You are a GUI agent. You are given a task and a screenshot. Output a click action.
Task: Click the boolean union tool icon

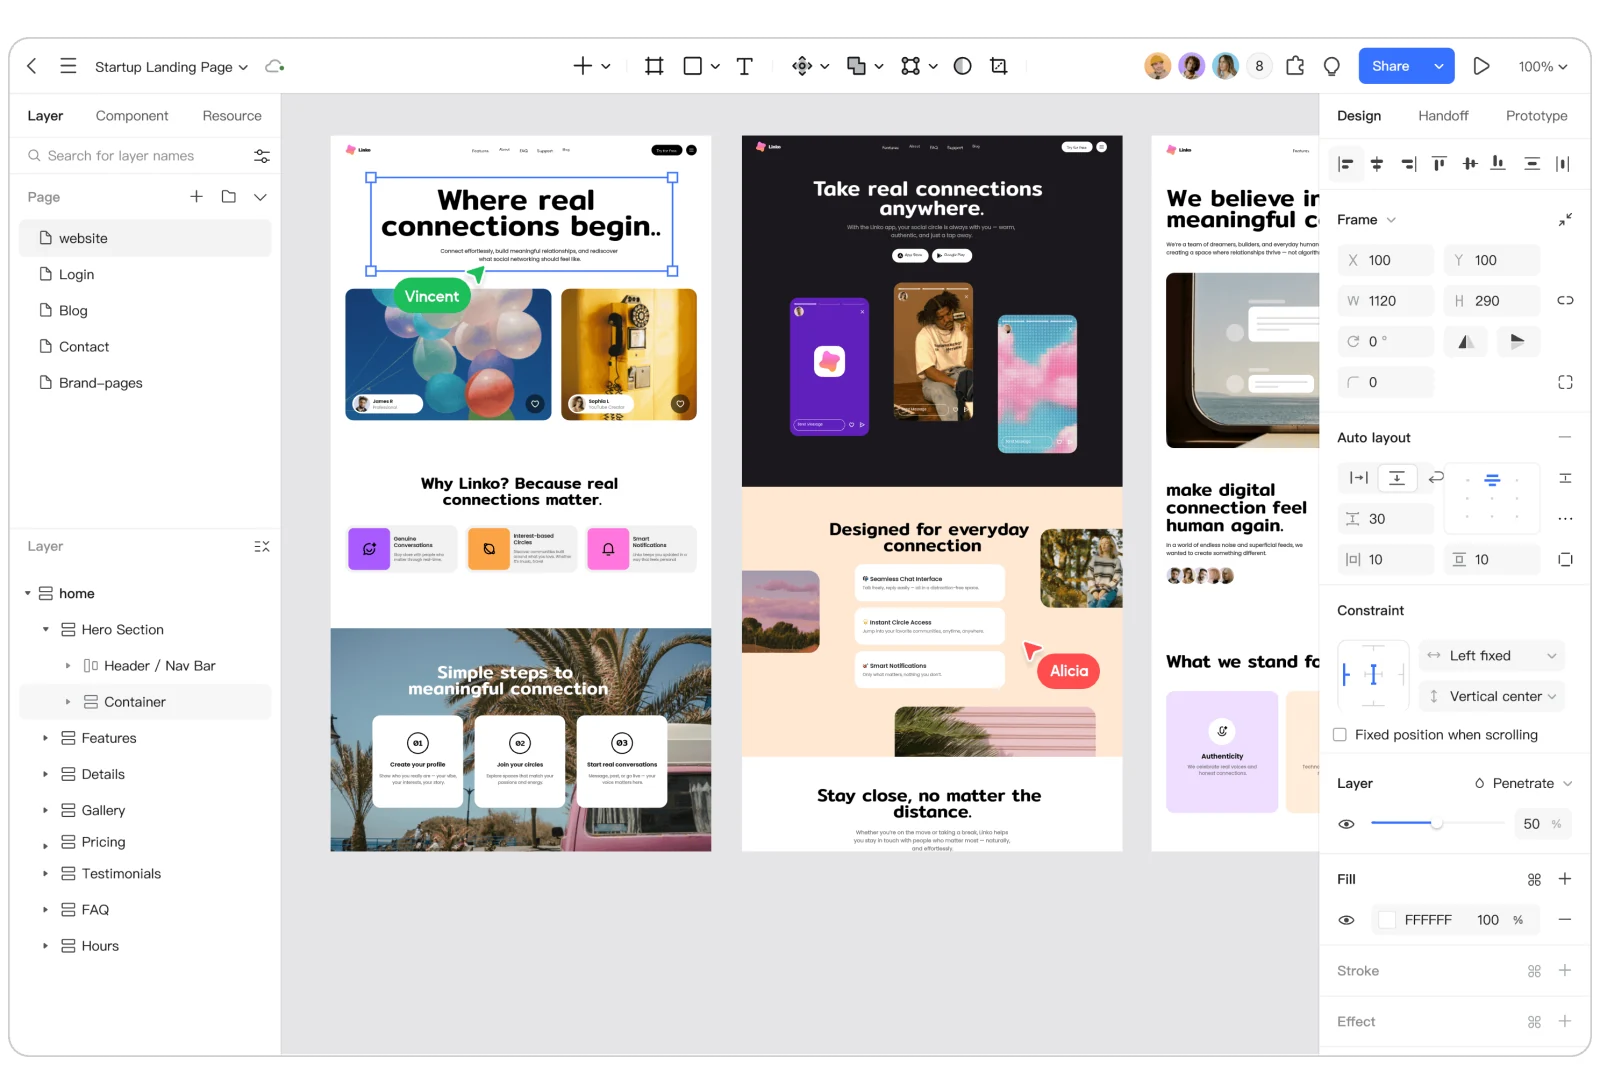pos(856,66)
